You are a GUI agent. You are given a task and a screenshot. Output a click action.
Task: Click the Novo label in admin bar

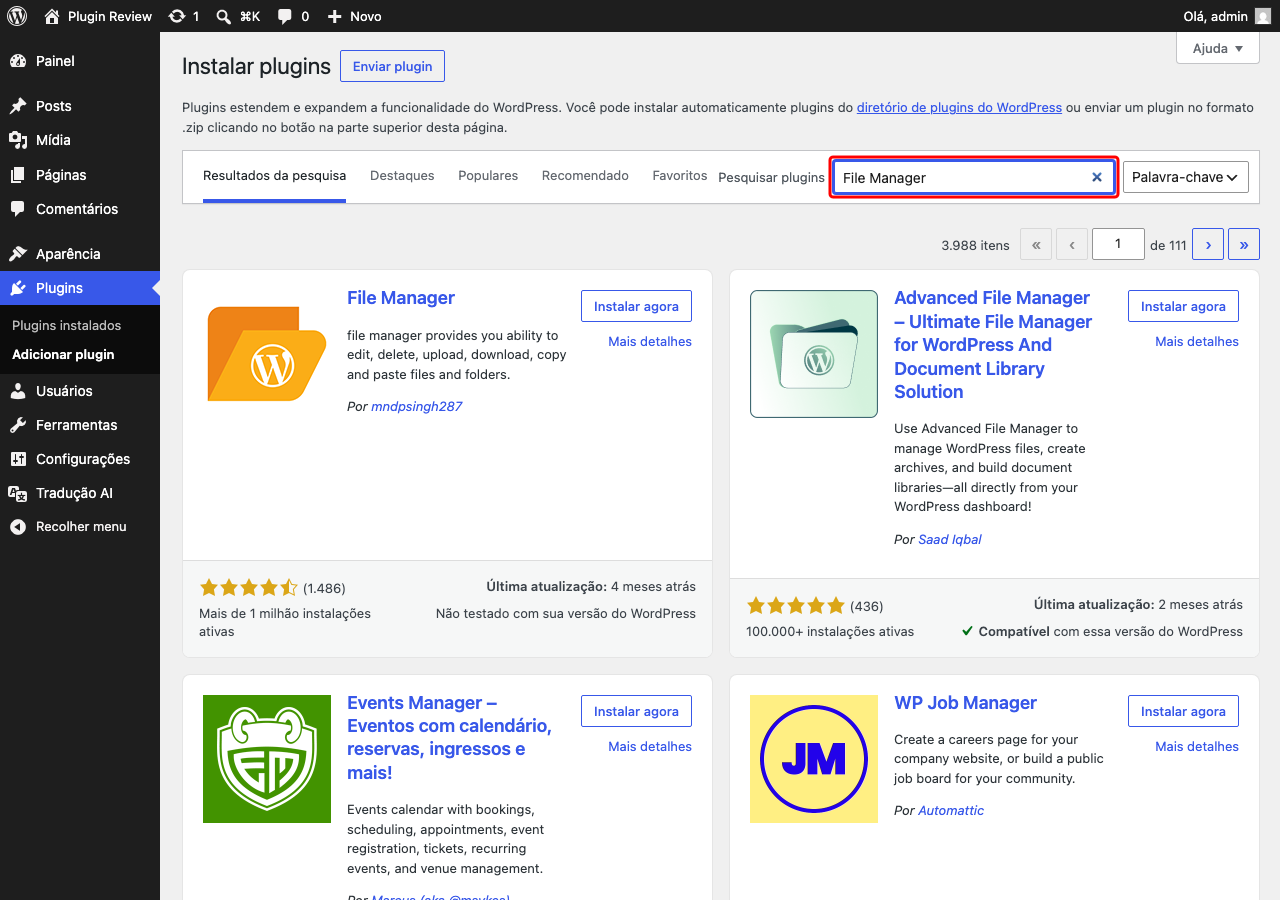pyautogui.click(x=365, y=16)
